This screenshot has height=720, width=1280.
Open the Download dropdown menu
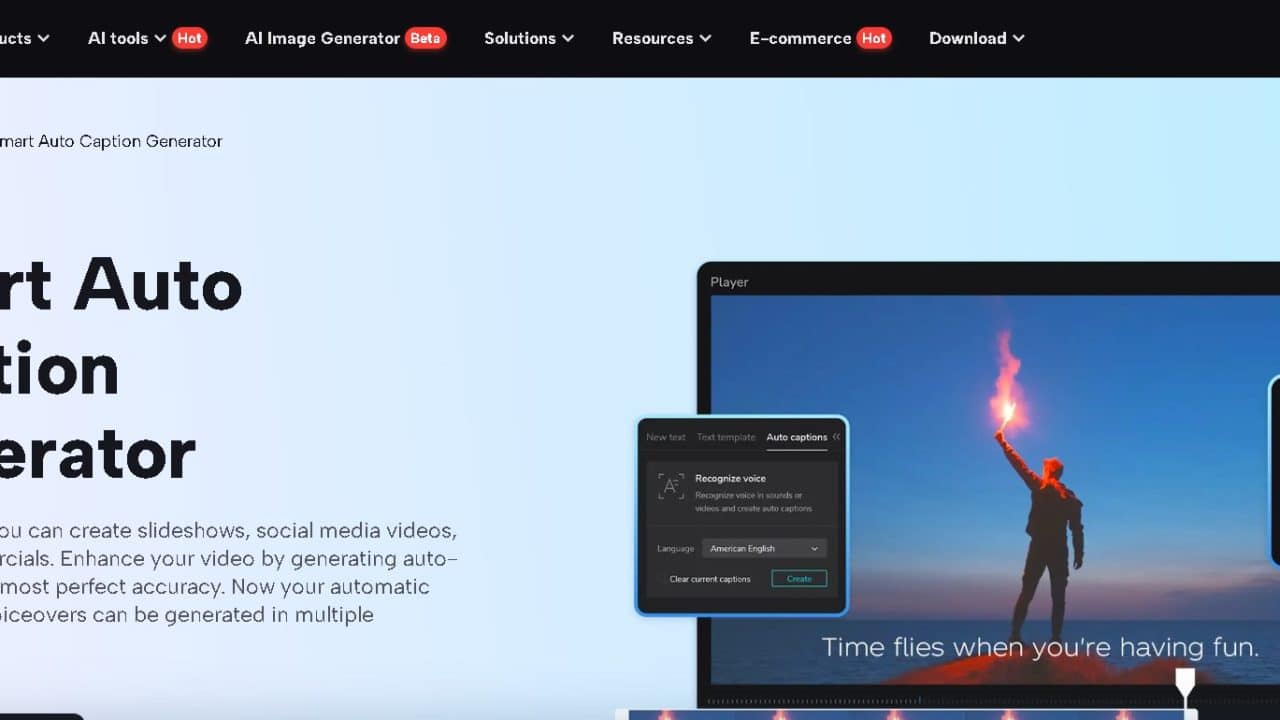(976, 38)
